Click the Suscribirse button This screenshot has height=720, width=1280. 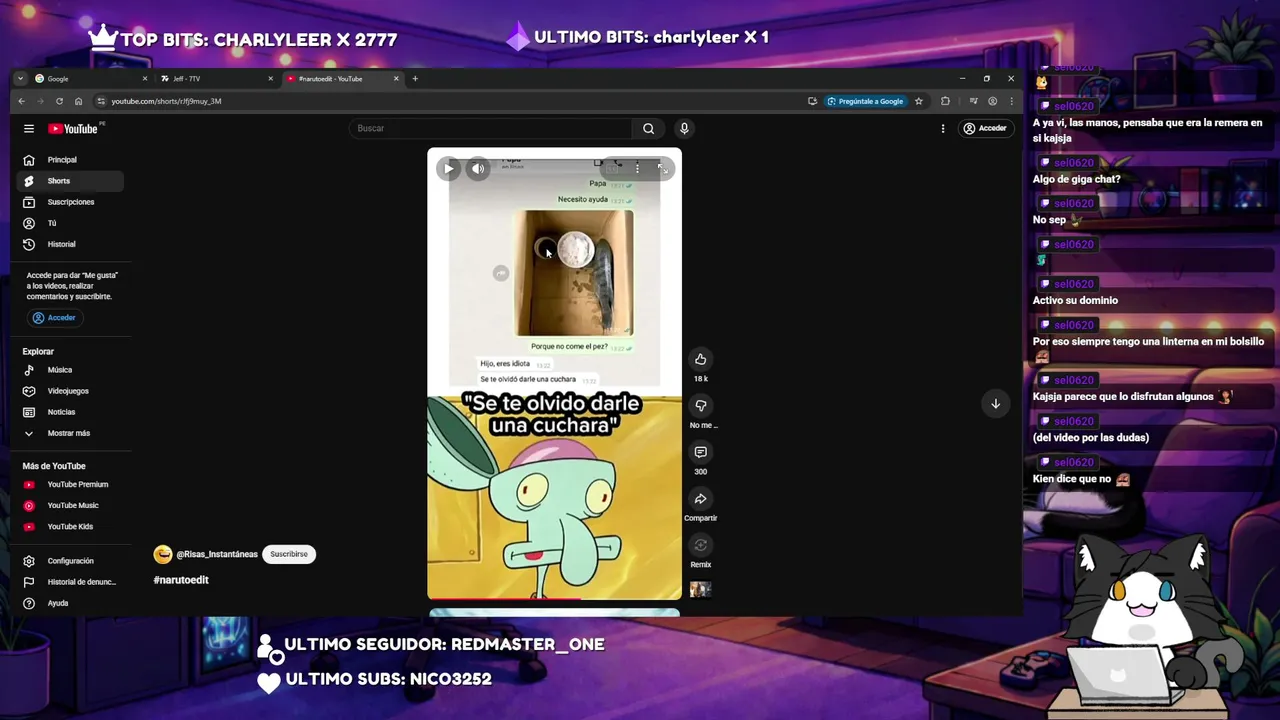click(289, 554)
